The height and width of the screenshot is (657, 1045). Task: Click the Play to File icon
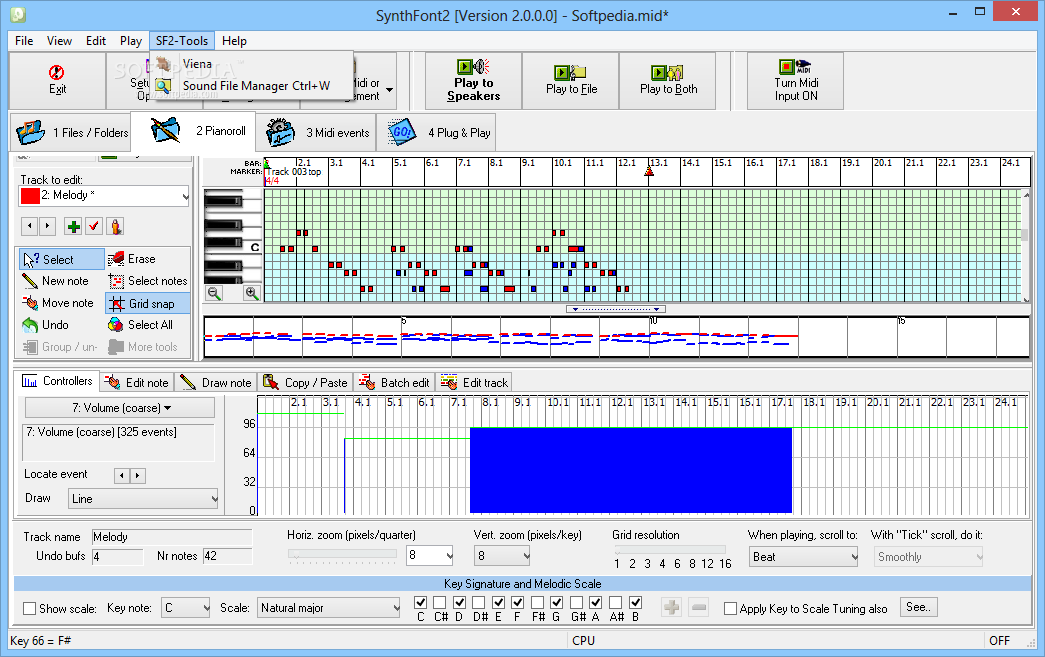coord(570,72)
